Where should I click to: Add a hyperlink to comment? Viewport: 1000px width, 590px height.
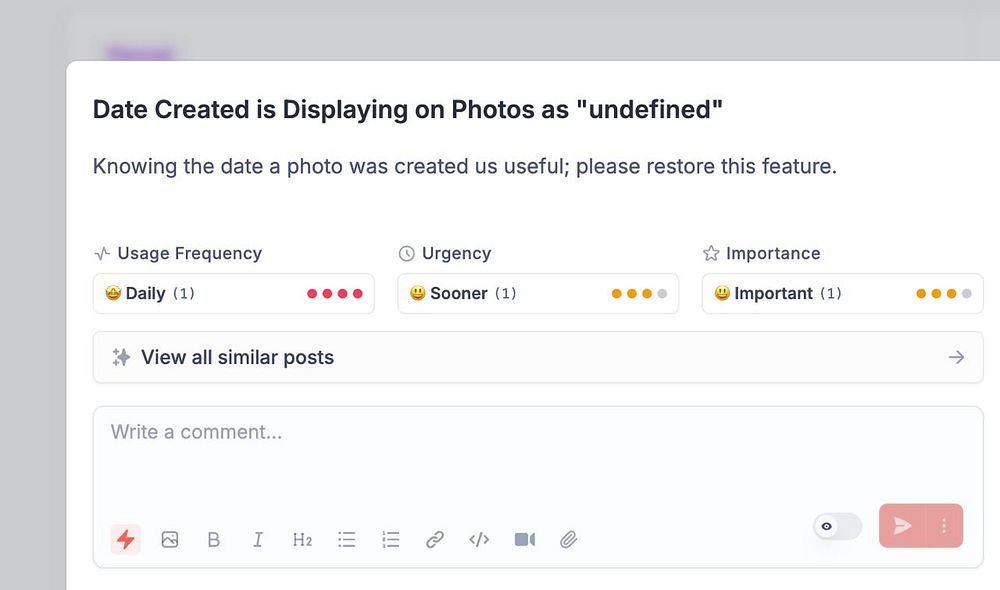point(435,540)
